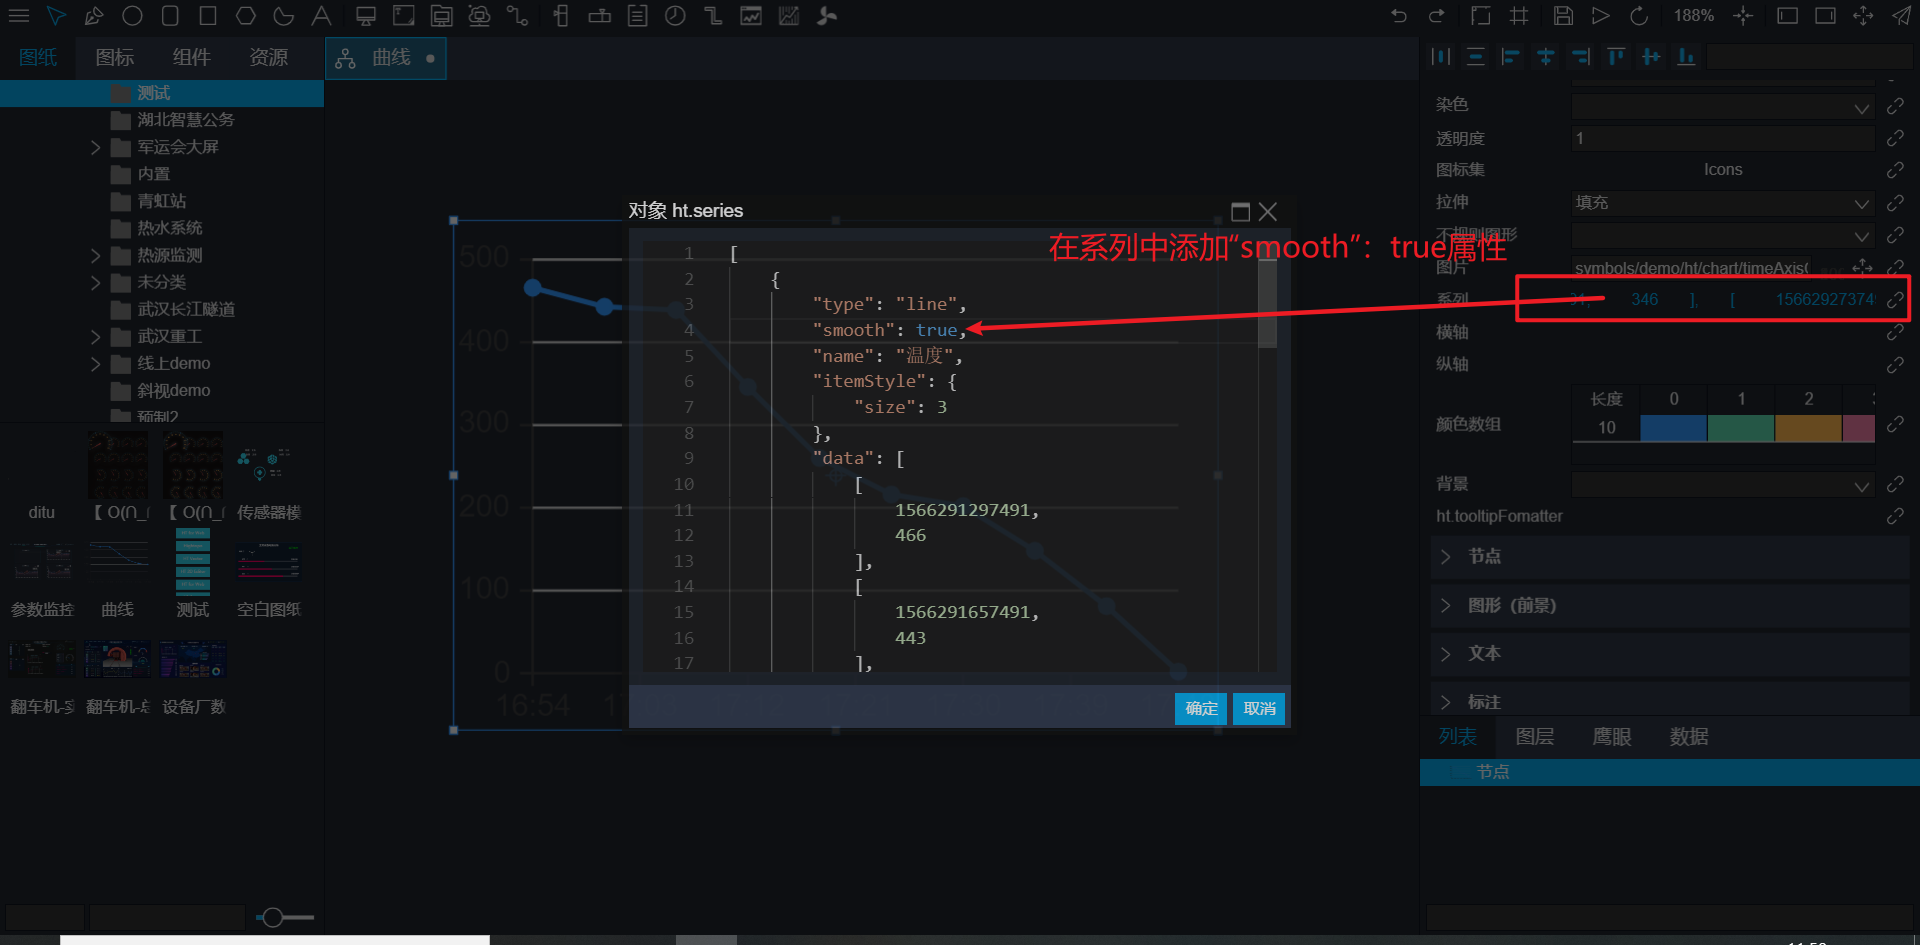The image size is (1920, 945).
Task: Save the drawing with the floppy disk icon
Action: [1563, 16]
